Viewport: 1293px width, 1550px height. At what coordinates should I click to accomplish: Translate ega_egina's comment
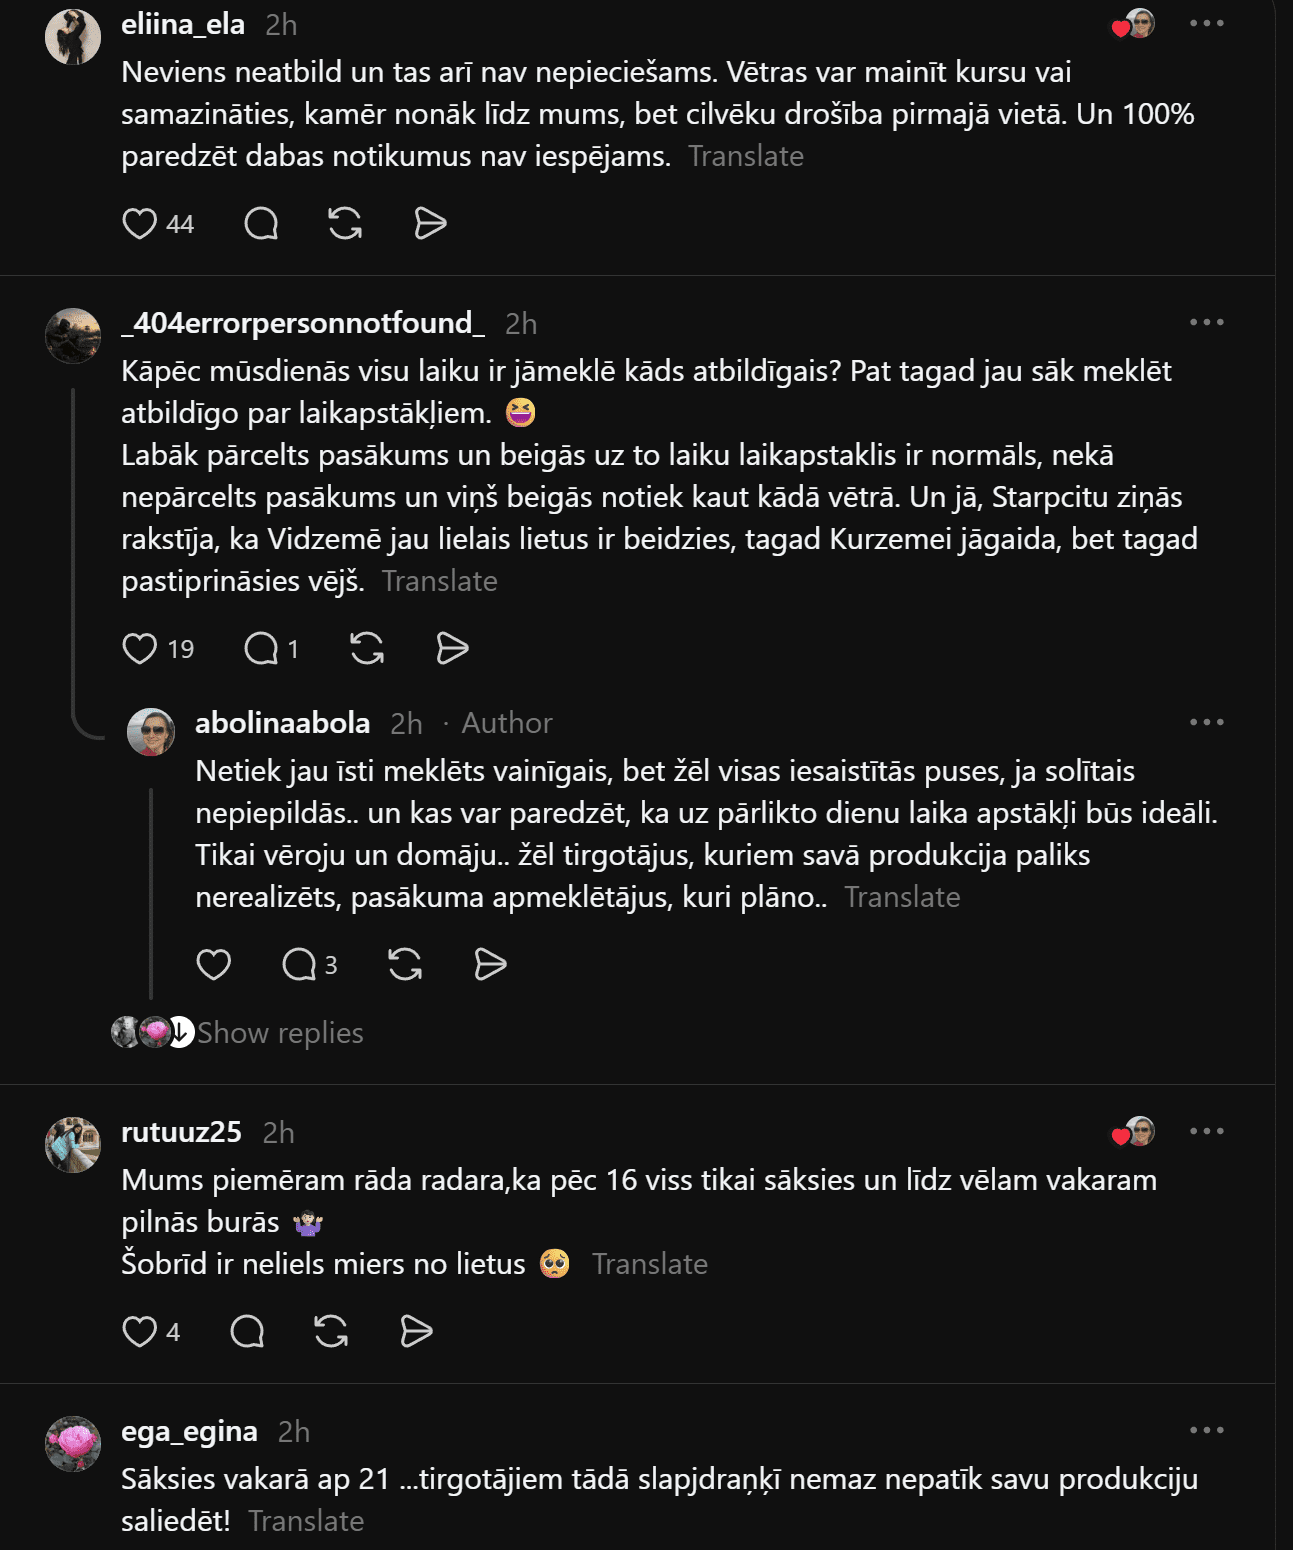(306, 1521)
